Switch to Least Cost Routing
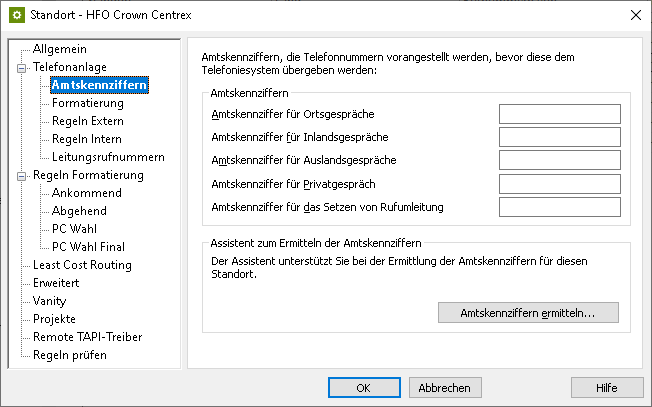This screenshot has width=652, height=407. [82, 265]
